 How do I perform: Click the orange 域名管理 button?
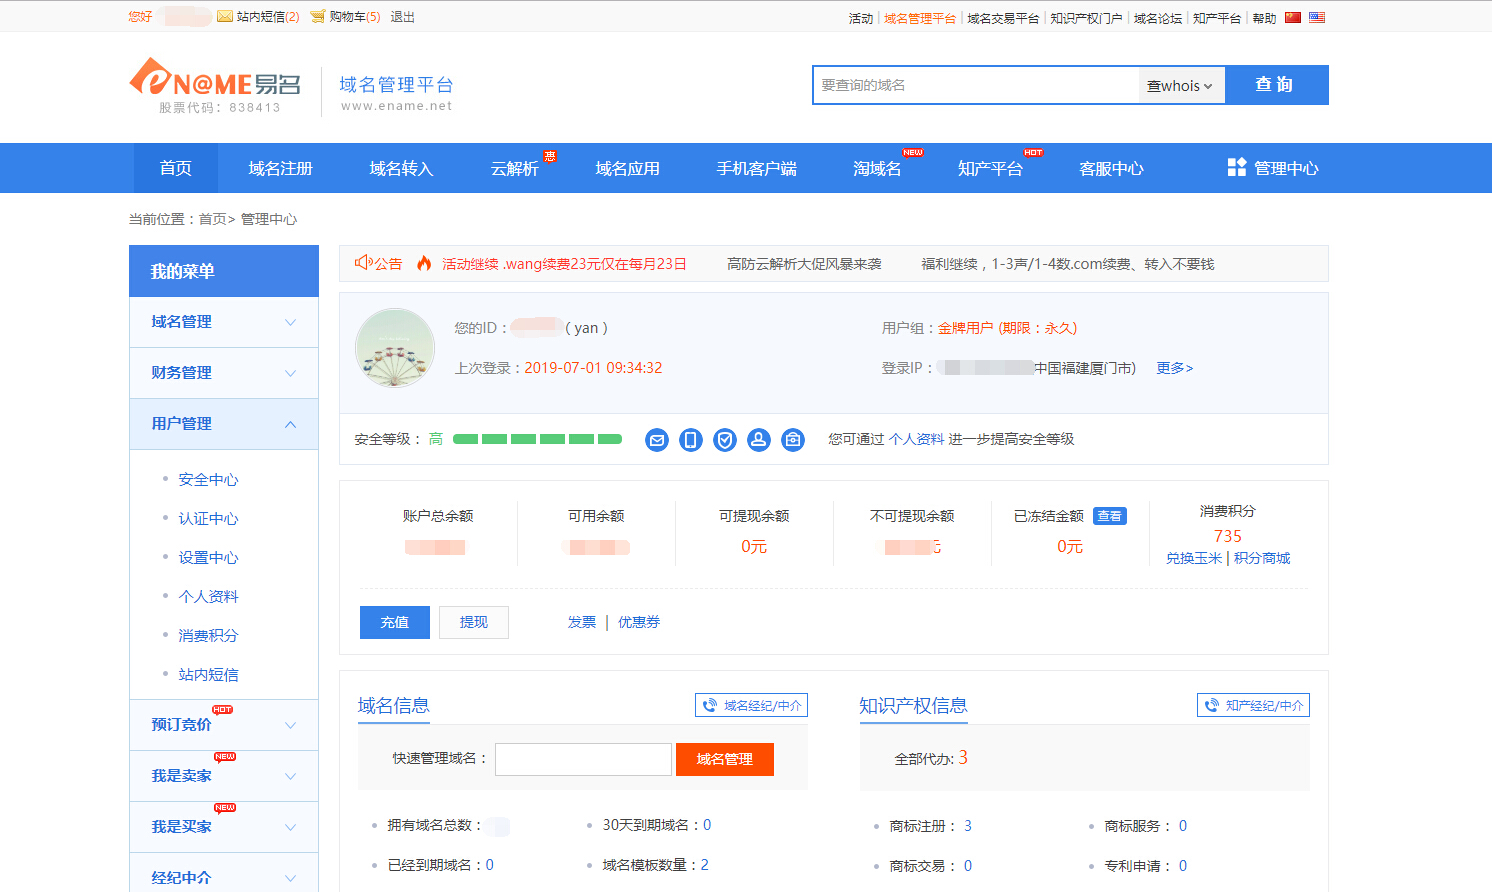coord(725,759)
